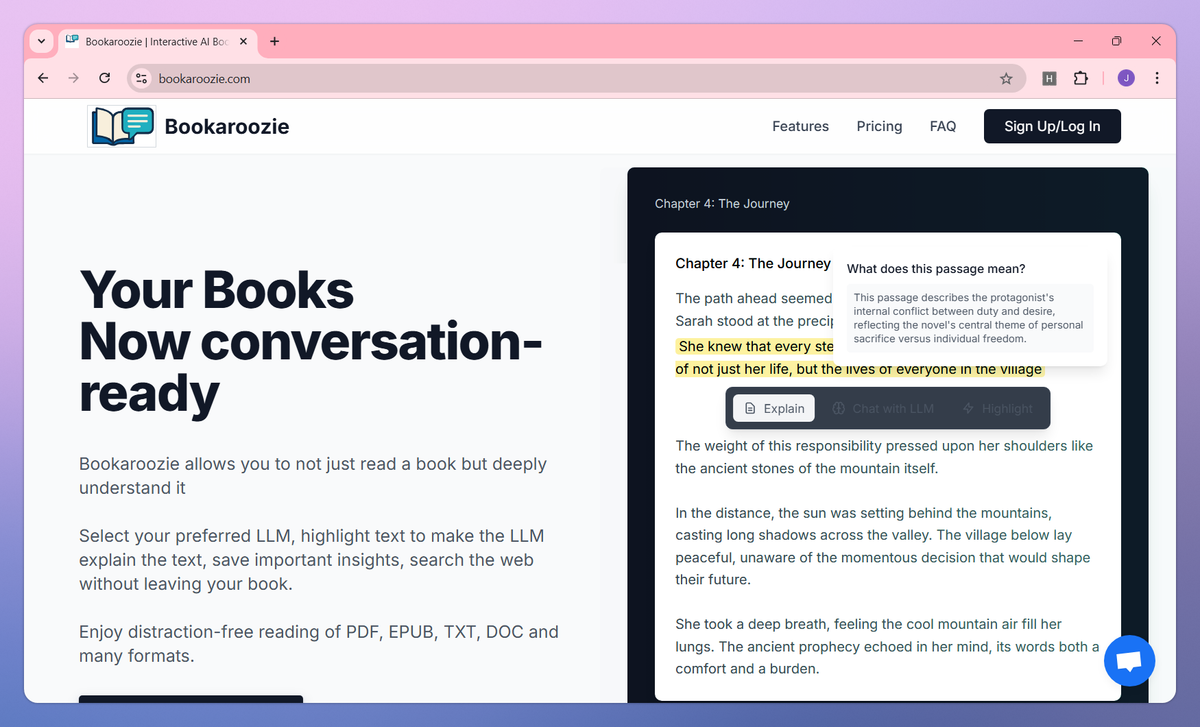Open the blue chat support bubble
The width and height of the screenshot is (1200, 727).
pyautogui.click(x=1130, y=660)
